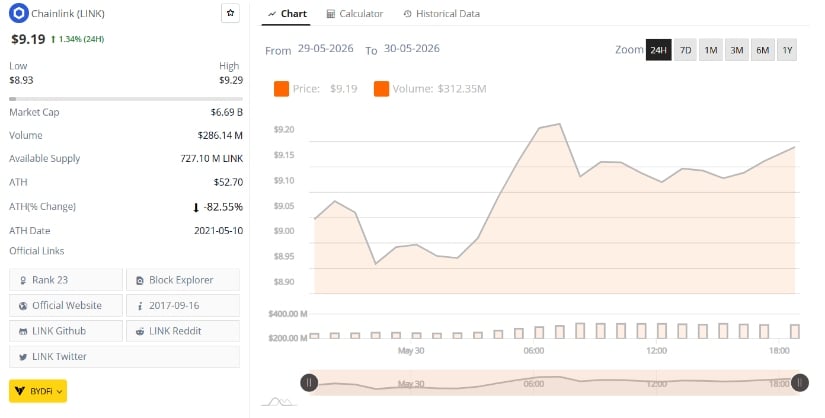Open the Rank 23 link
The width and height of the screenshot is (825, 418).
66,280
